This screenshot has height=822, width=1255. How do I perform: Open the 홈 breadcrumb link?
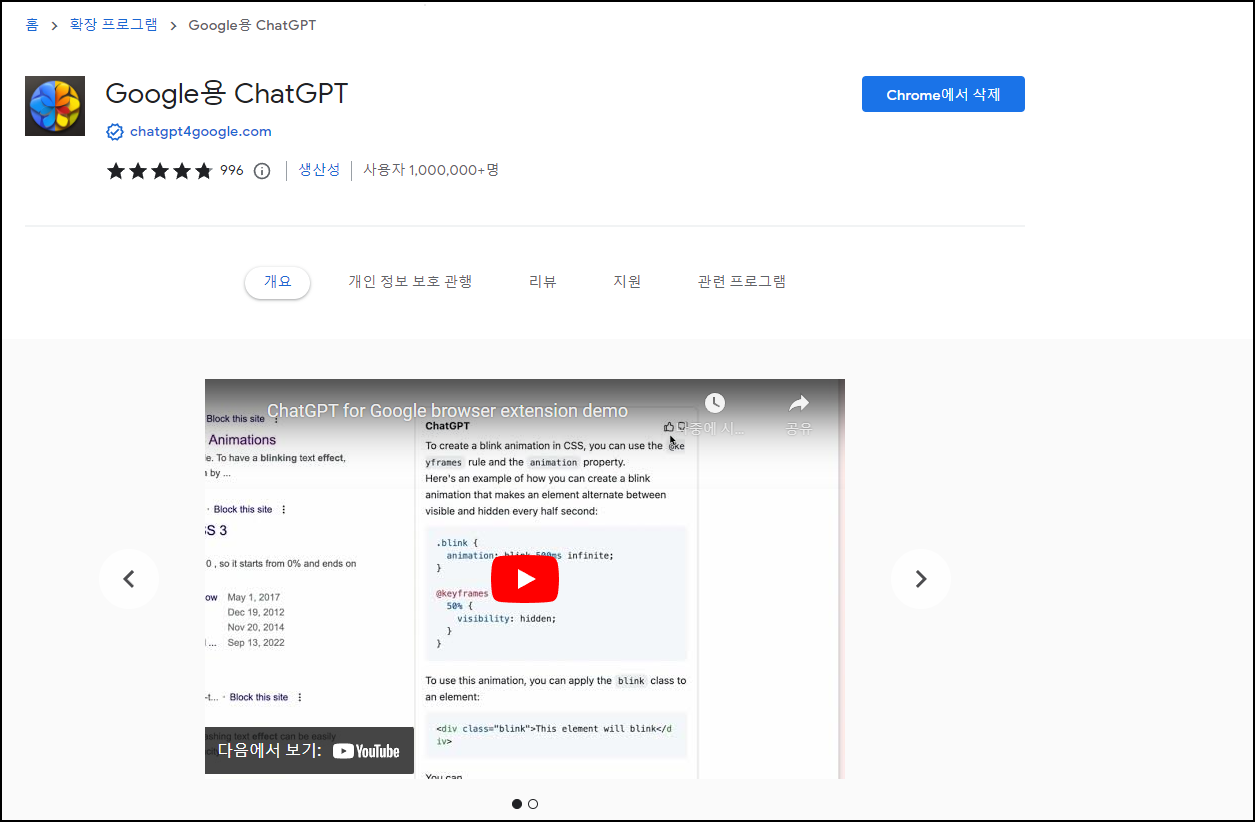pos(32,25)
